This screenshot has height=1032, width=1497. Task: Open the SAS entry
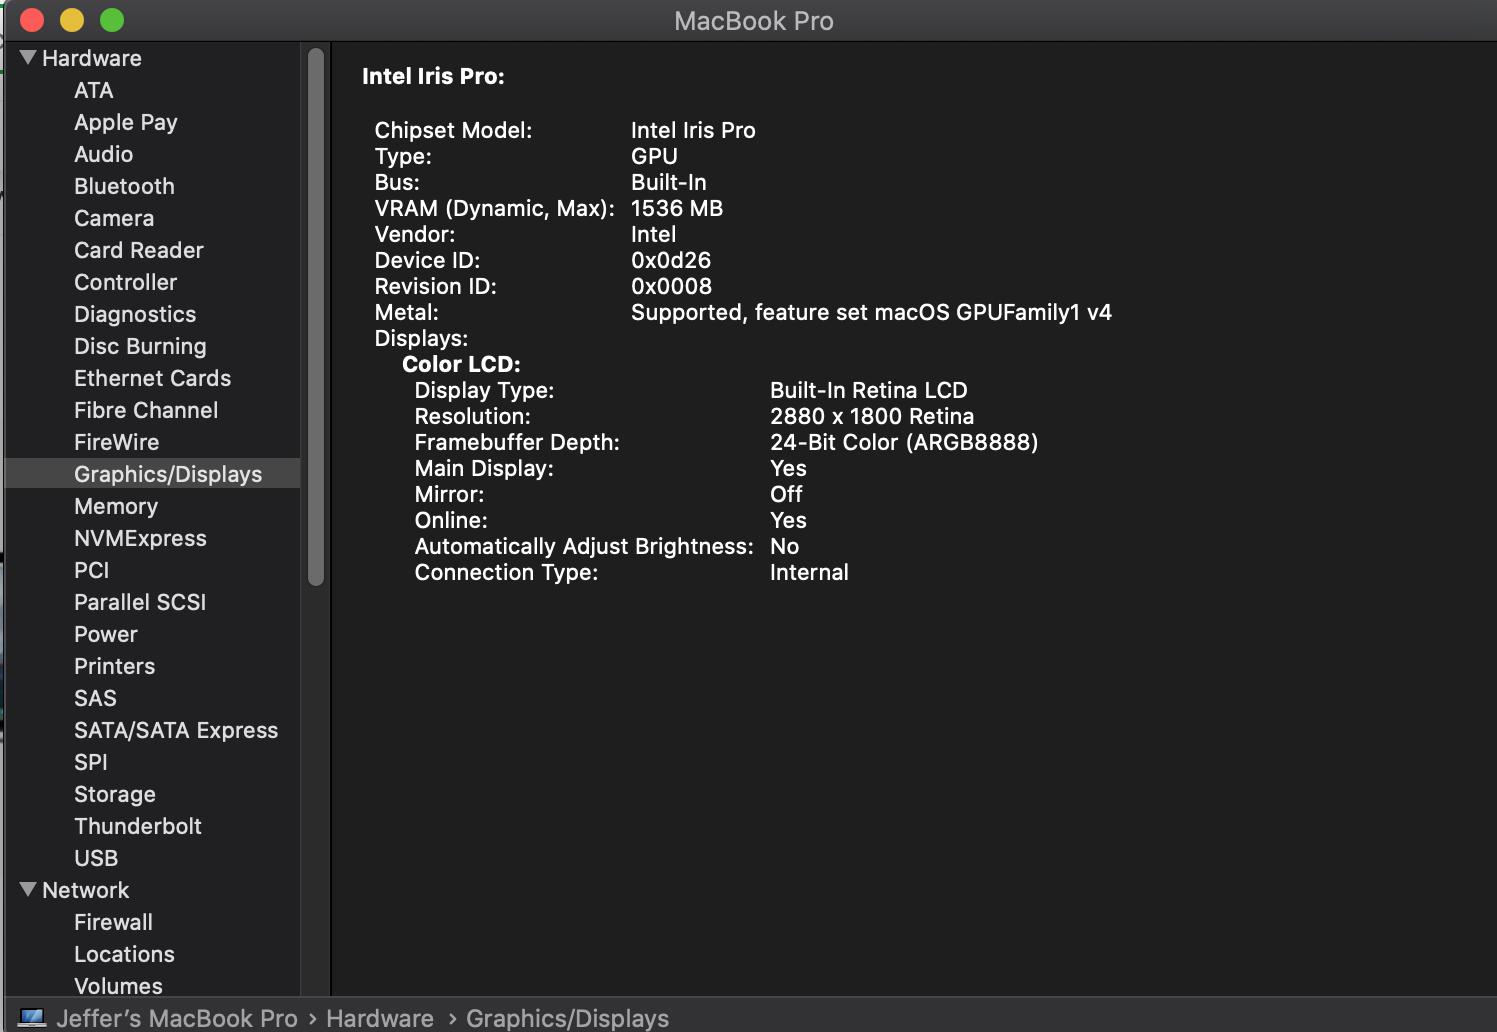96,698
